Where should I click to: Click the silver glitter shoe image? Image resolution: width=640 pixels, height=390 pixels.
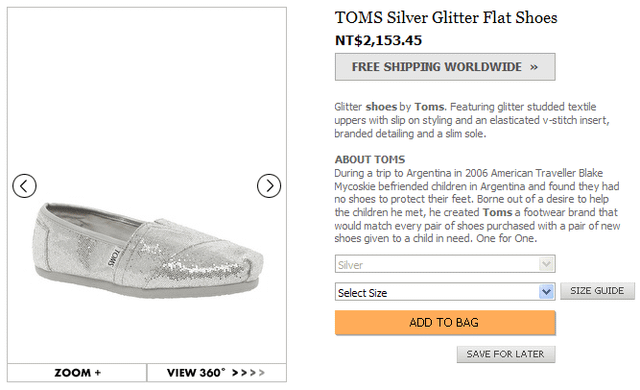pos(147,250)
